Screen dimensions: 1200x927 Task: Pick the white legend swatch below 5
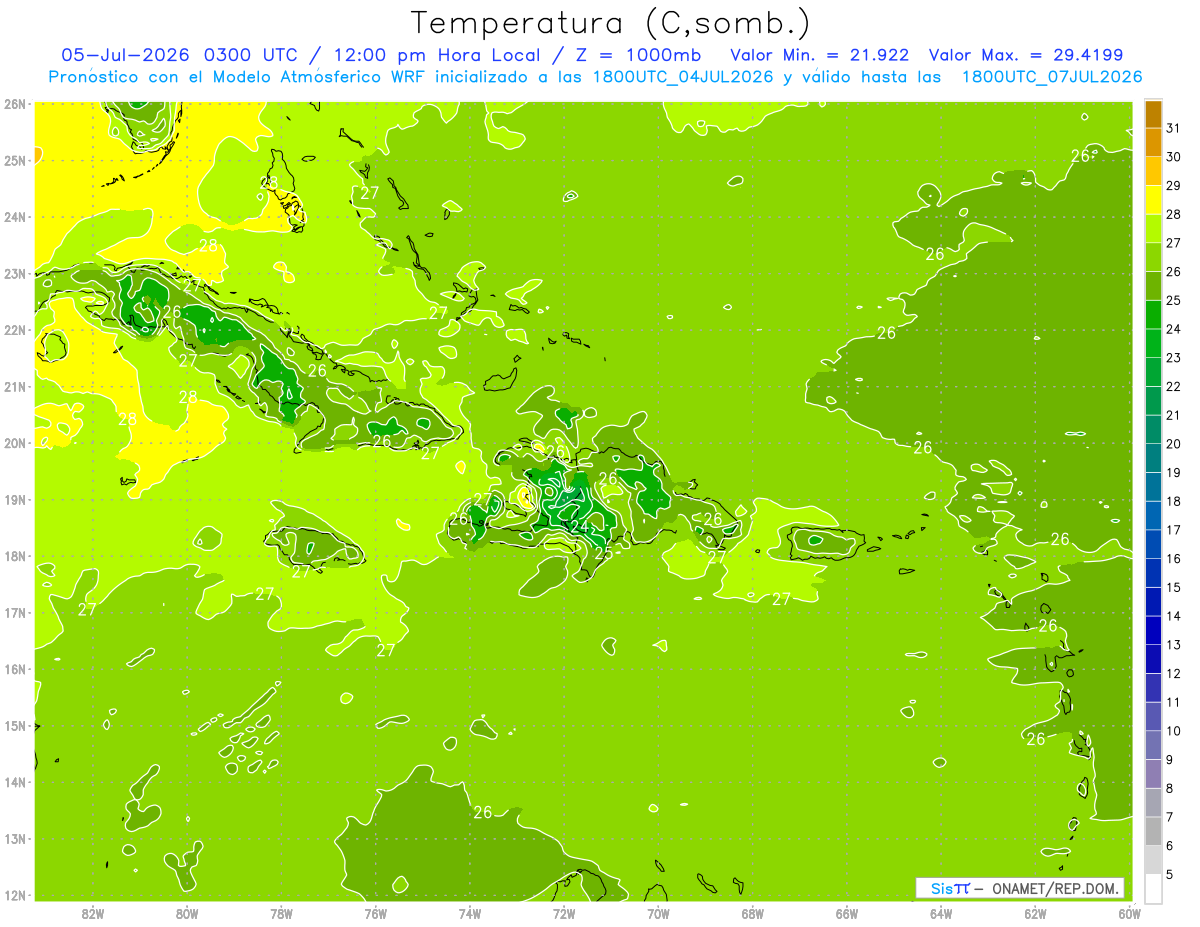tap(1153, 888)
